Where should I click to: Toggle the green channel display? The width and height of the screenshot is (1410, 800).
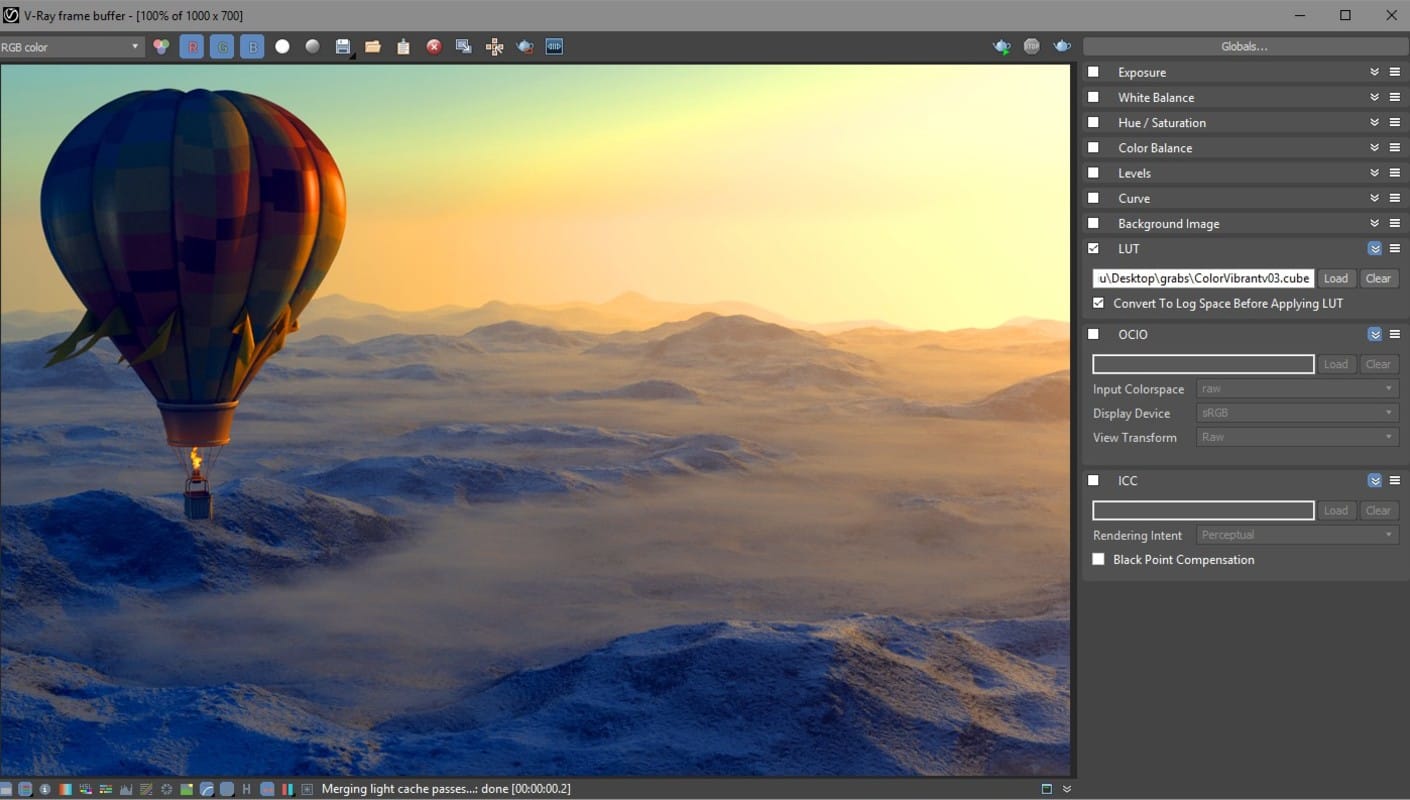point(222,46)
